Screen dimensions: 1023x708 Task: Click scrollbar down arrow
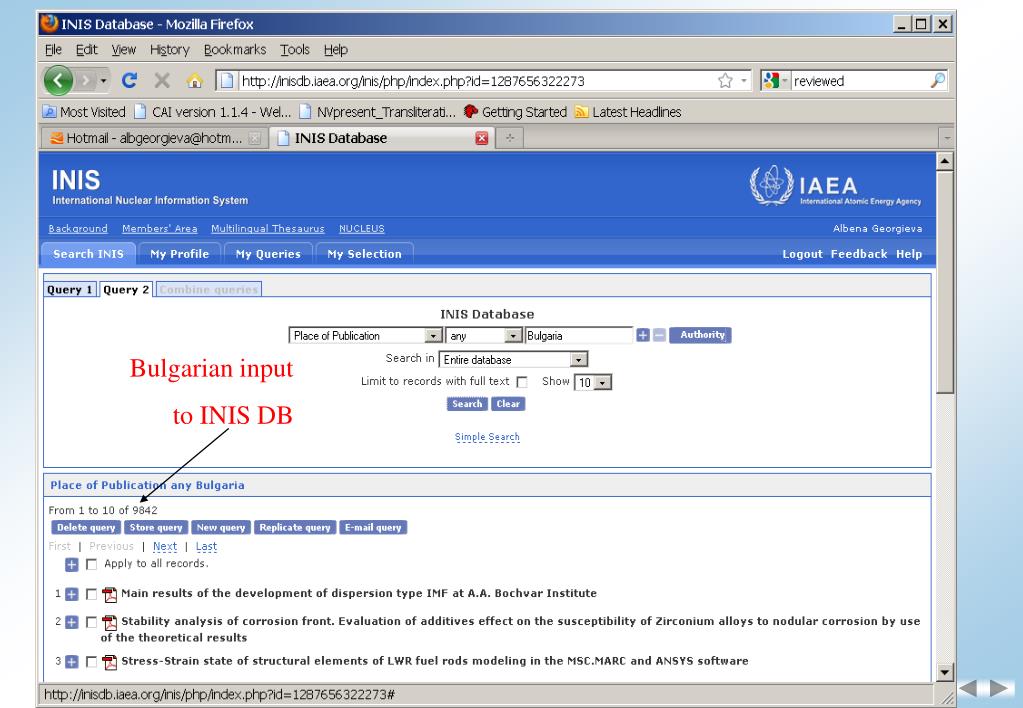point(945,672)
